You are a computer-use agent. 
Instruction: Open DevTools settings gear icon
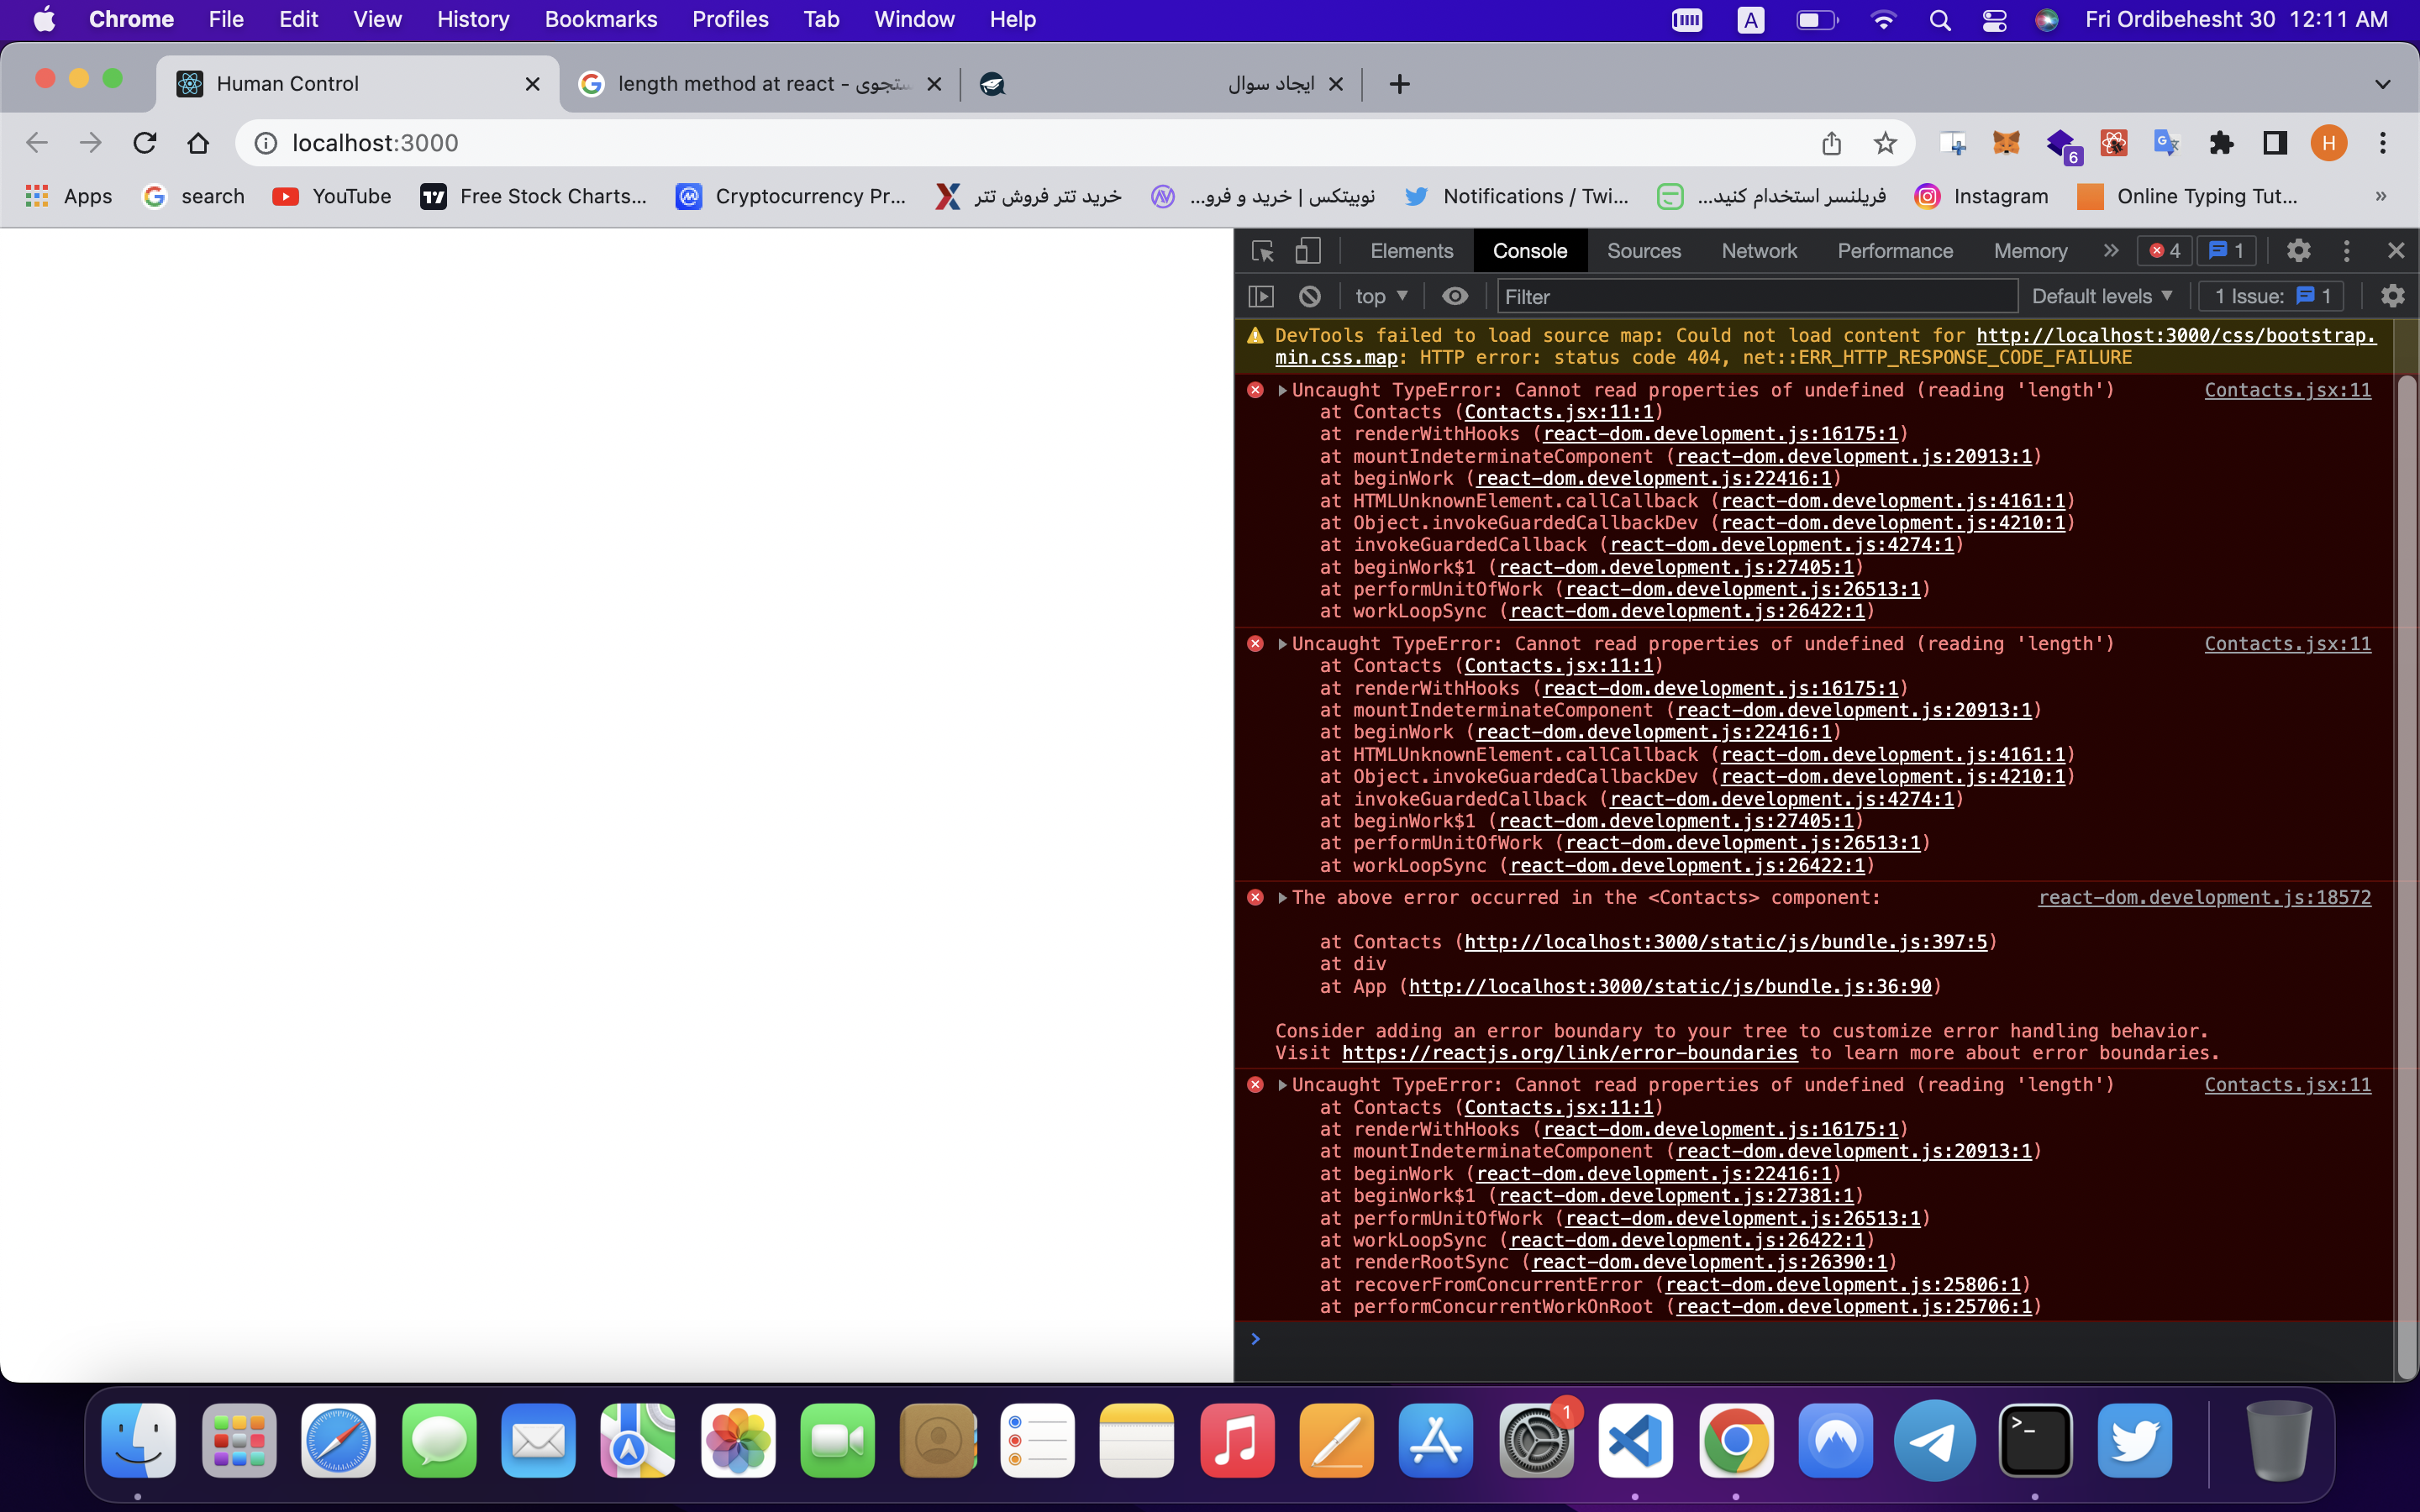click(2298, 251)
